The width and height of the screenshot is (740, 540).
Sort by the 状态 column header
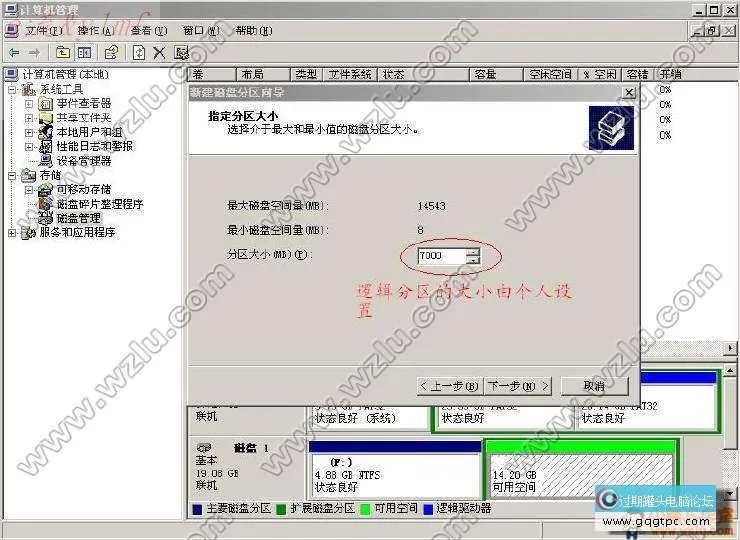pos(423,75)
